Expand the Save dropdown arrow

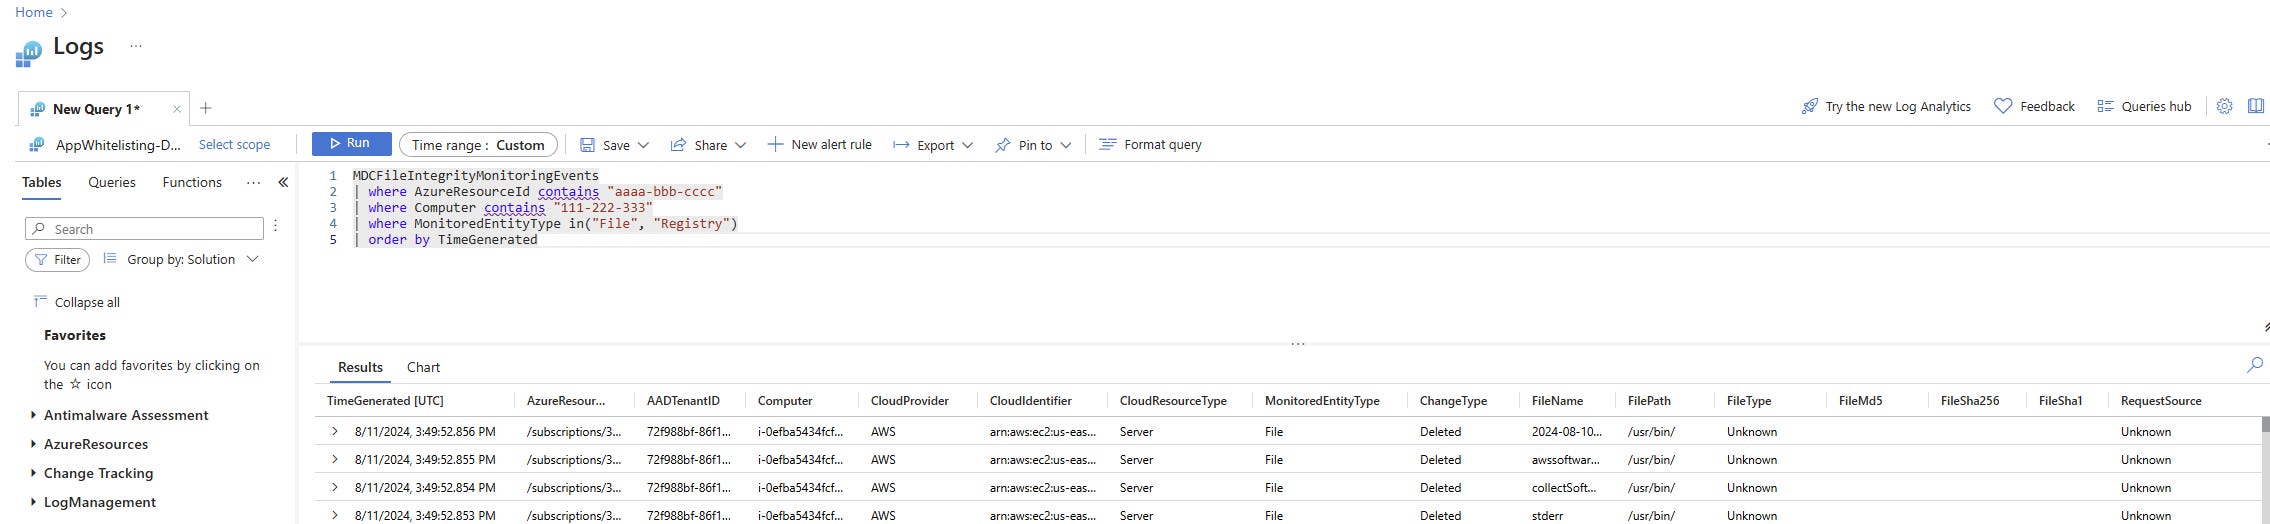tap(643, 145)
